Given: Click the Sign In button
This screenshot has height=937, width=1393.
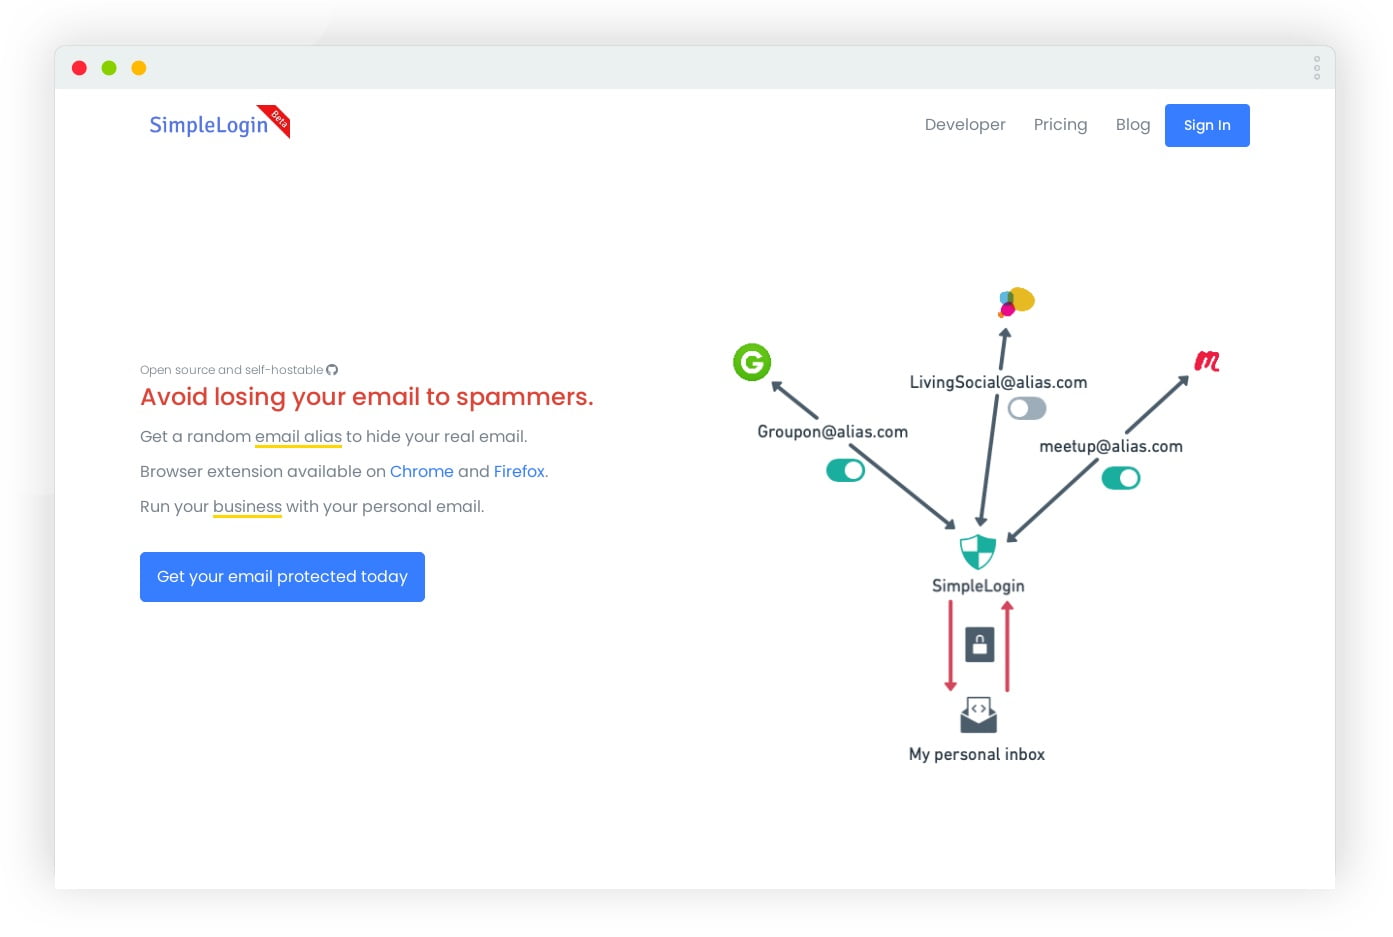Looking at the screenshot, I should 1207,125.
